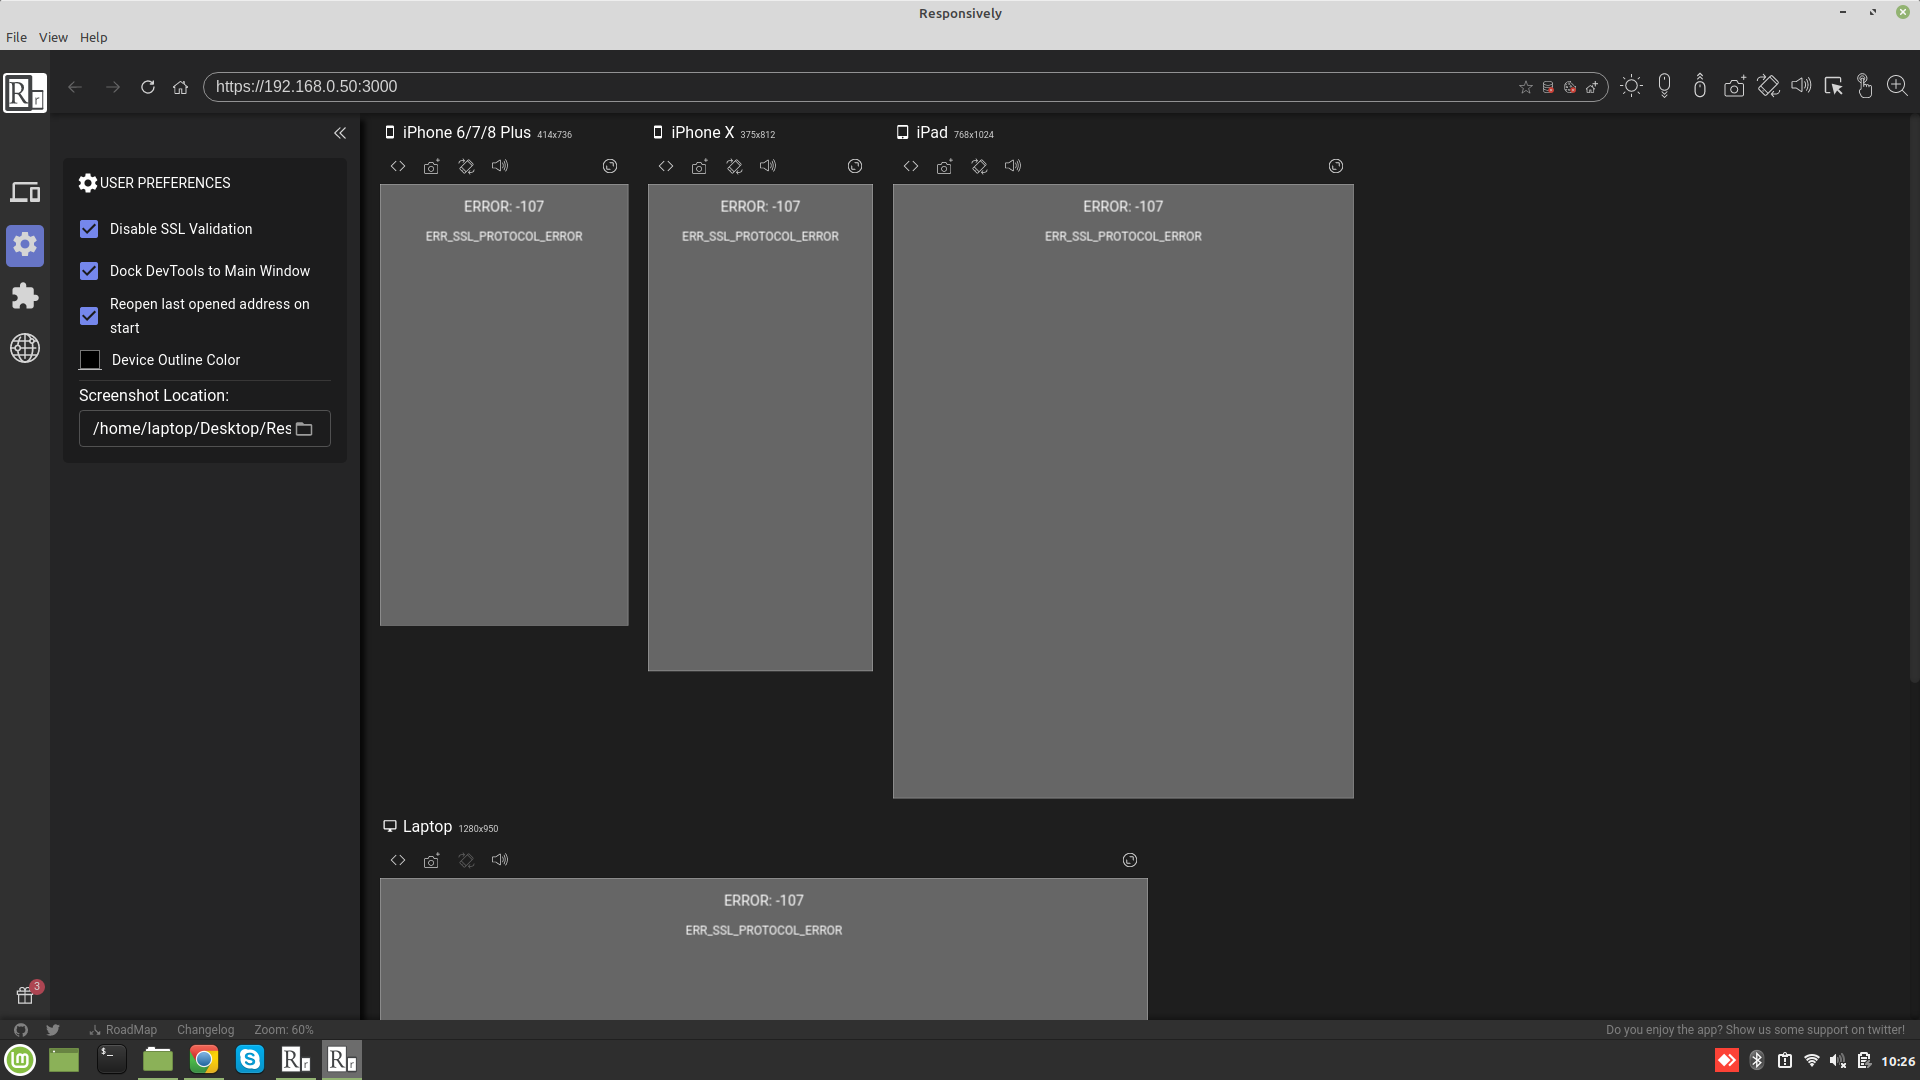This screenshot has height=1080, width=1920.
Task: Open User Preferences gear in sidebar
Action: [x=25, y=245]
